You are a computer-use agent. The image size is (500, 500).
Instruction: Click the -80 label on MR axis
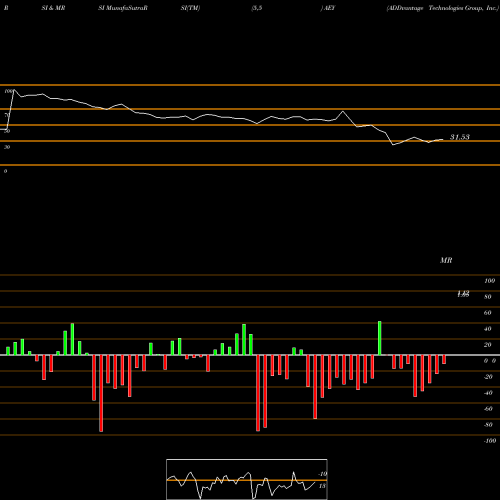point(488,425)
